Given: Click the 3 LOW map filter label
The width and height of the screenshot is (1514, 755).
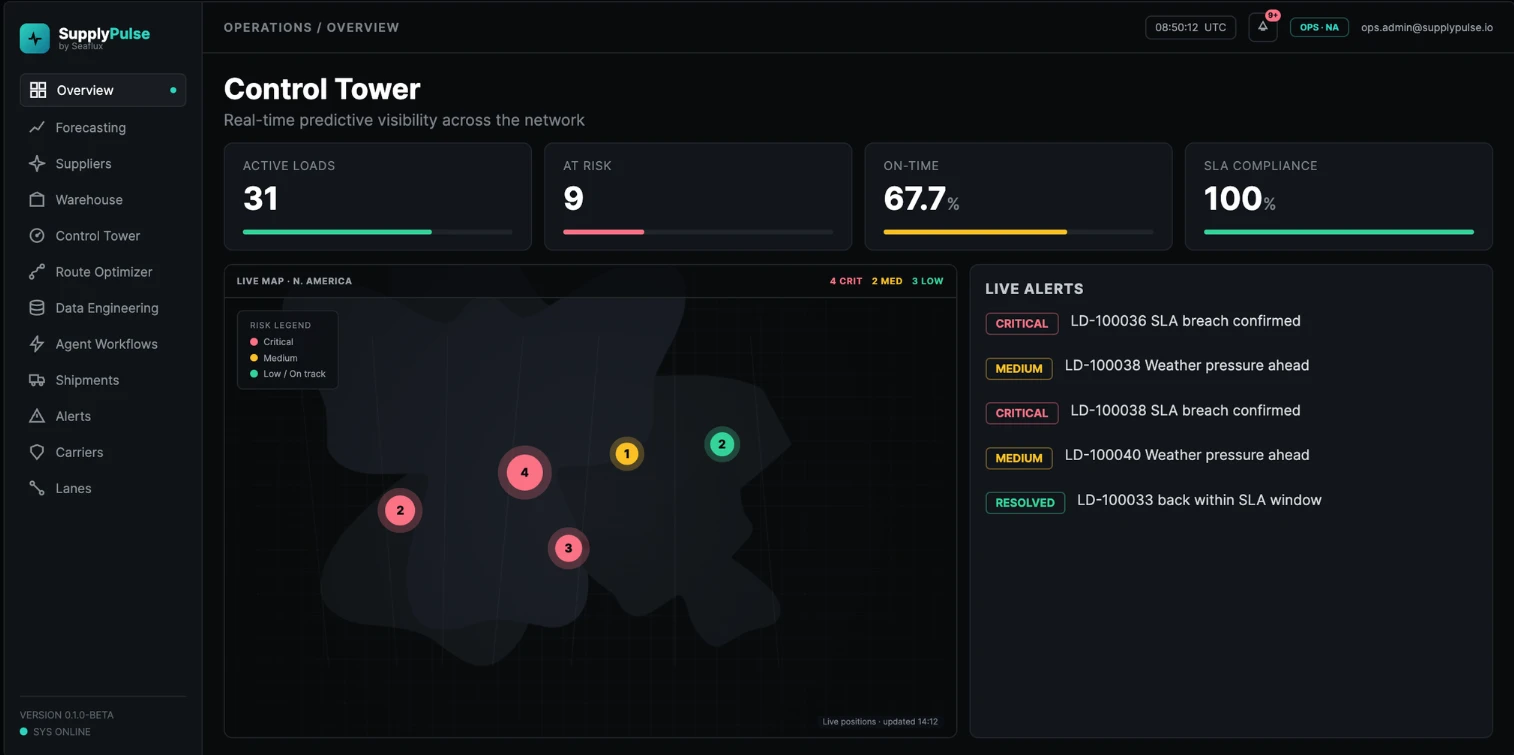Looking at the screenshot, I should [928, 281].
